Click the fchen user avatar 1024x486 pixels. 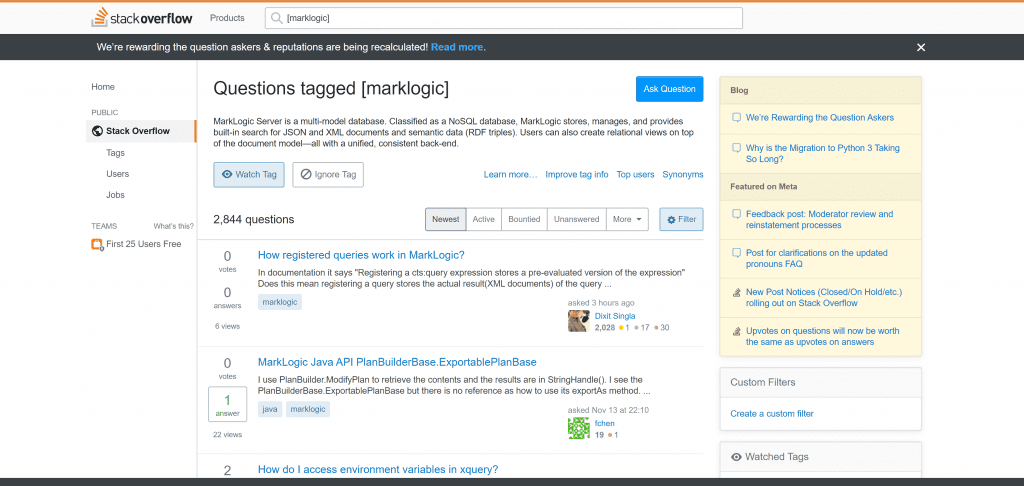pos(578,429)
